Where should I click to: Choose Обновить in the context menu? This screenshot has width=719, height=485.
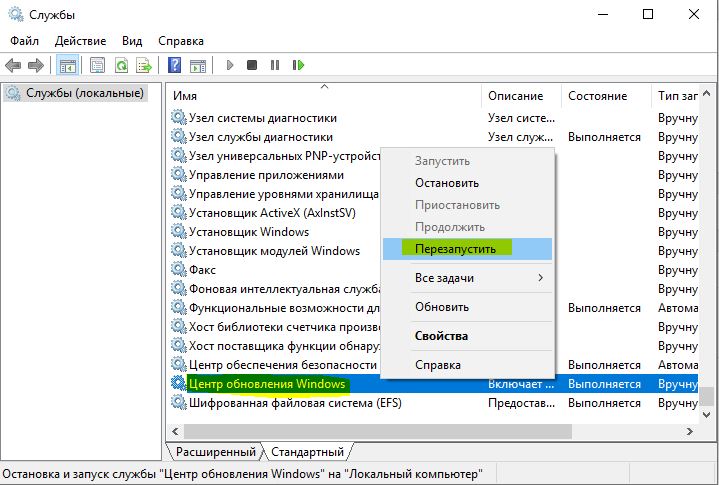(467, 307)
